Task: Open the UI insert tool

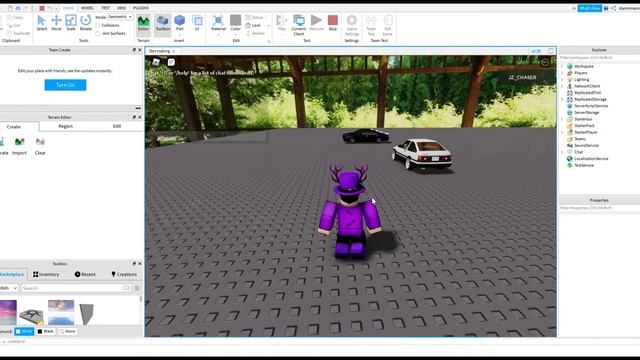Action: (x=197, y=23)
